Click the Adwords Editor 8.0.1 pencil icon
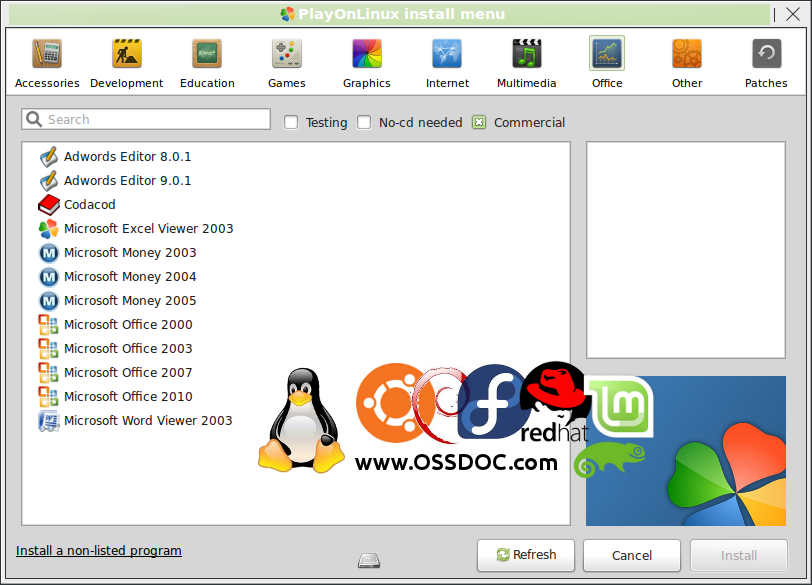The image size is (812, 585). 49,156
